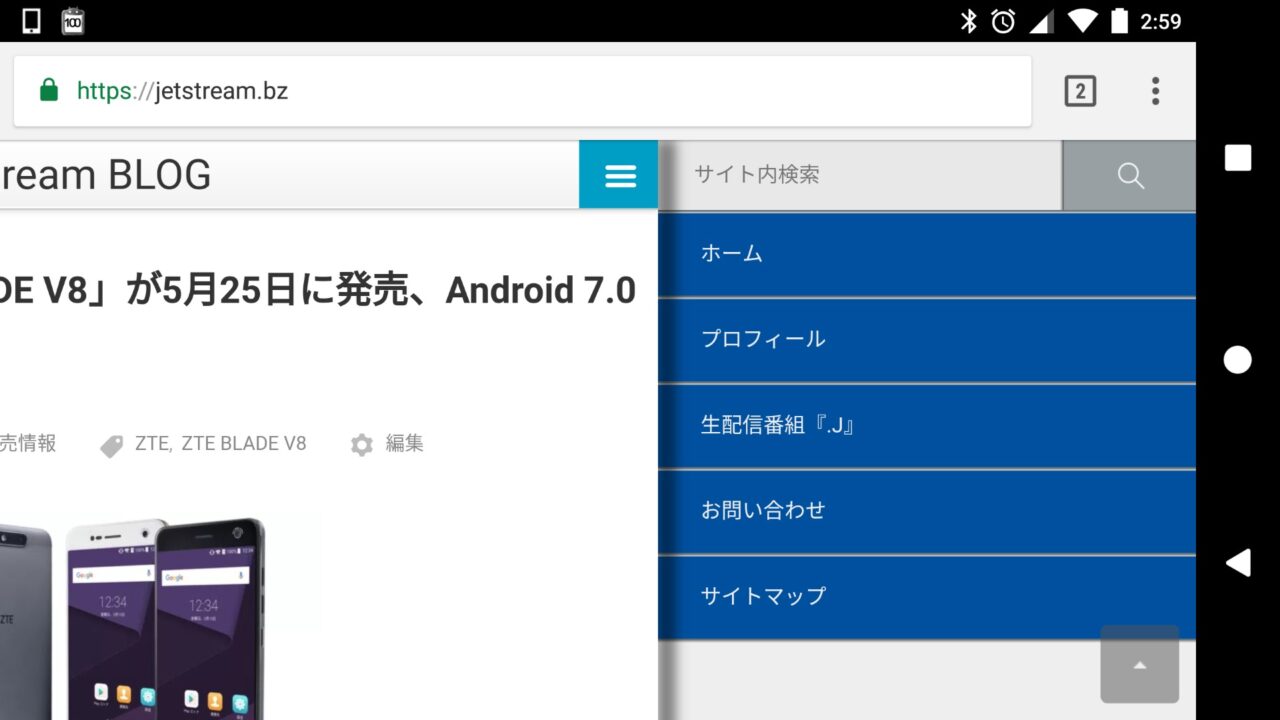
Task: Open the Chrome tab switcher
Action: tap(1079, 91)
